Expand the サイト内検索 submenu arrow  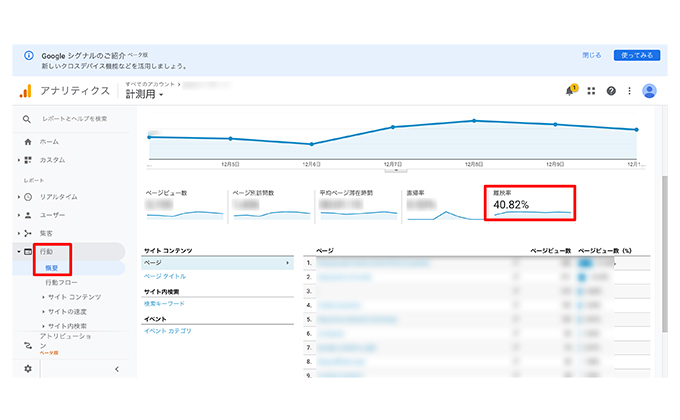point(43,326)
